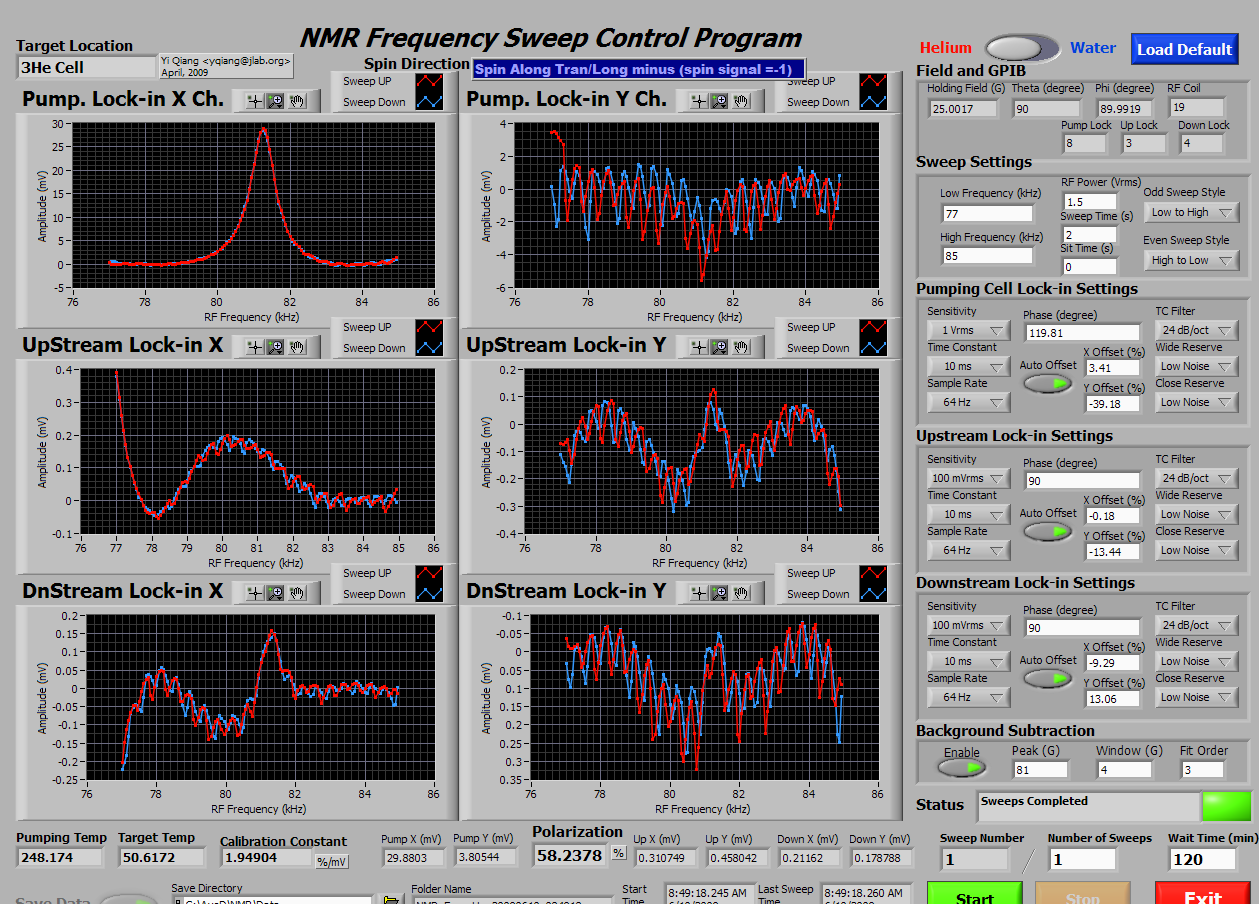Open Downstream Close Reserve dropdown
Viewport: 1259px width, 904px height.
pyautogui.click(x=1197, y=697)
